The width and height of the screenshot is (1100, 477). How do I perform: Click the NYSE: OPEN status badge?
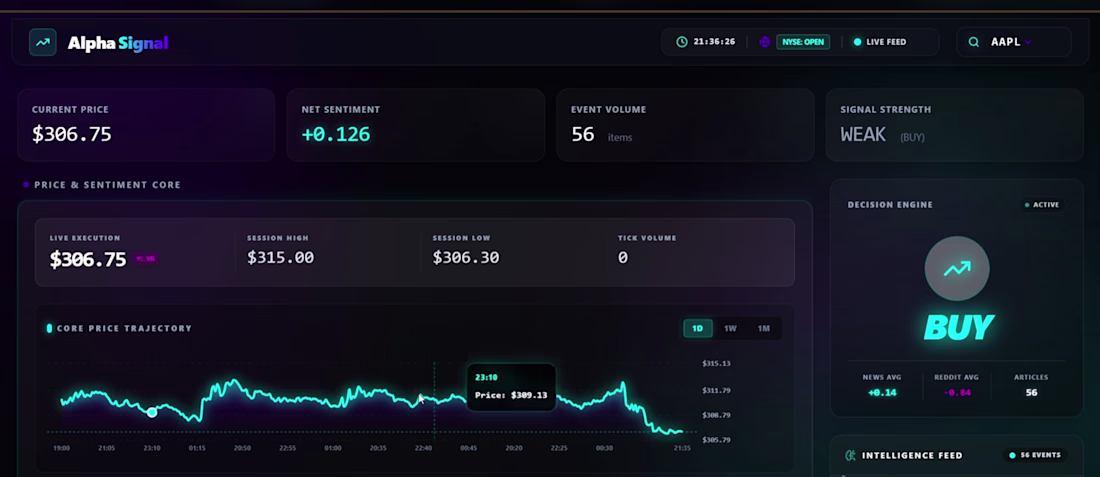pyautogui.click(x=803, y=42)
